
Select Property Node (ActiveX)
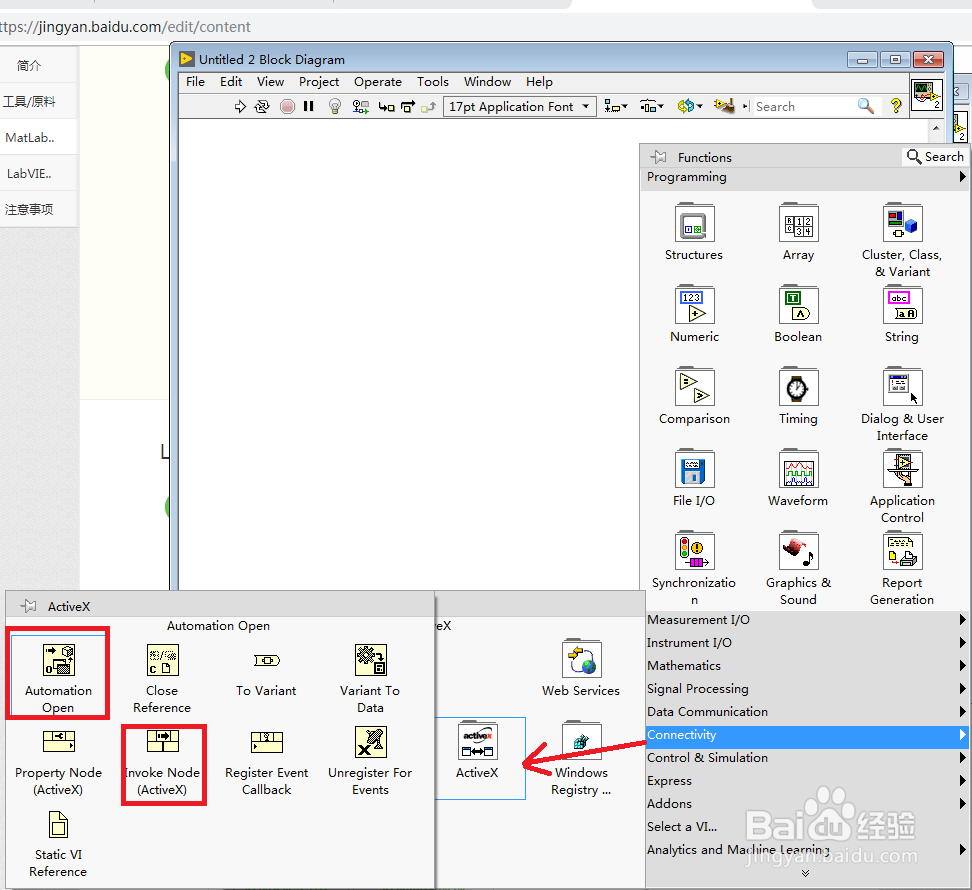(58, 762)
